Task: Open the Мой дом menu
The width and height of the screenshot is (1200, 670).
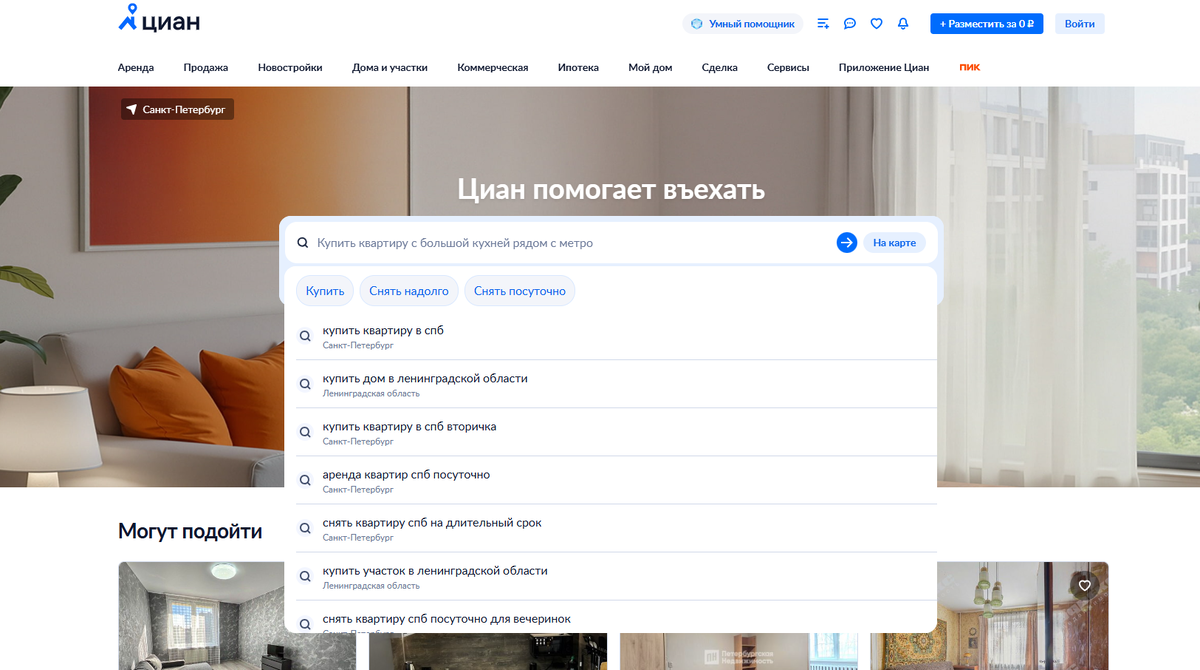Action: pos(650,68)
